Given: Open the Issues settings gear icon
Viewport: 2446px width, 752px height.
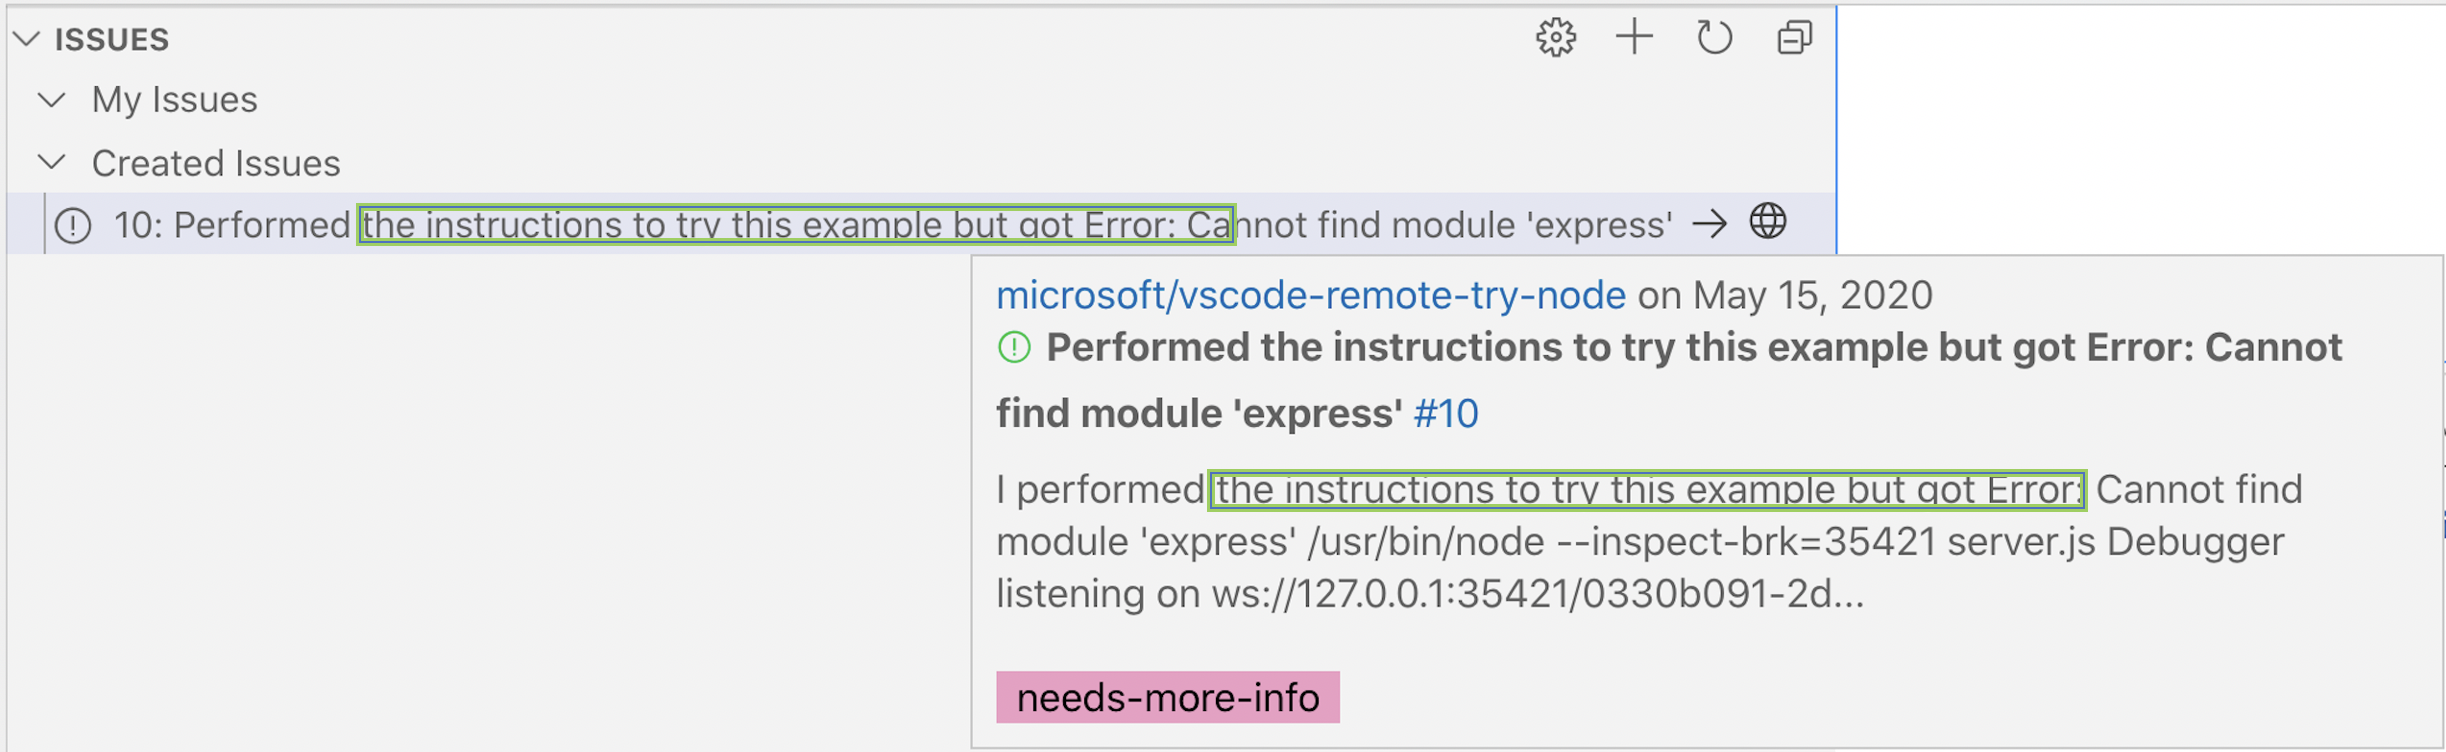Looking at the screenshot, I should pyautogui.click(x=1555, y=38).
